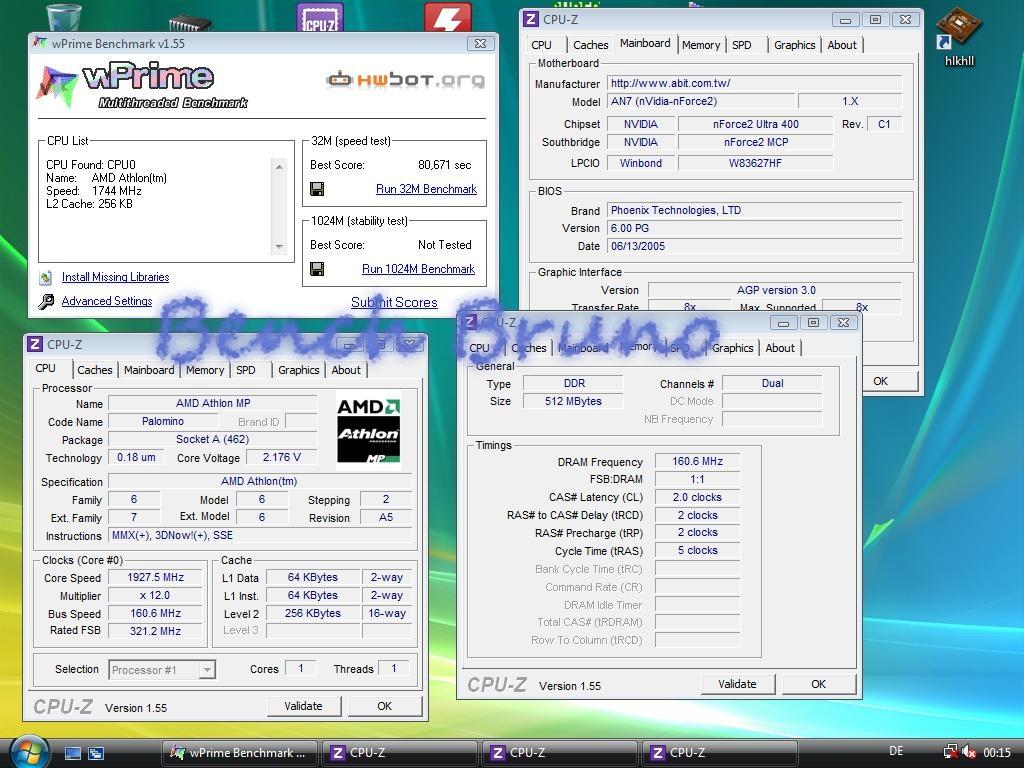This screenshot has height=768, width=1024.
Task: Click the AMD Athlon MP logo in CPU-Z
Action: coord(368,430)
